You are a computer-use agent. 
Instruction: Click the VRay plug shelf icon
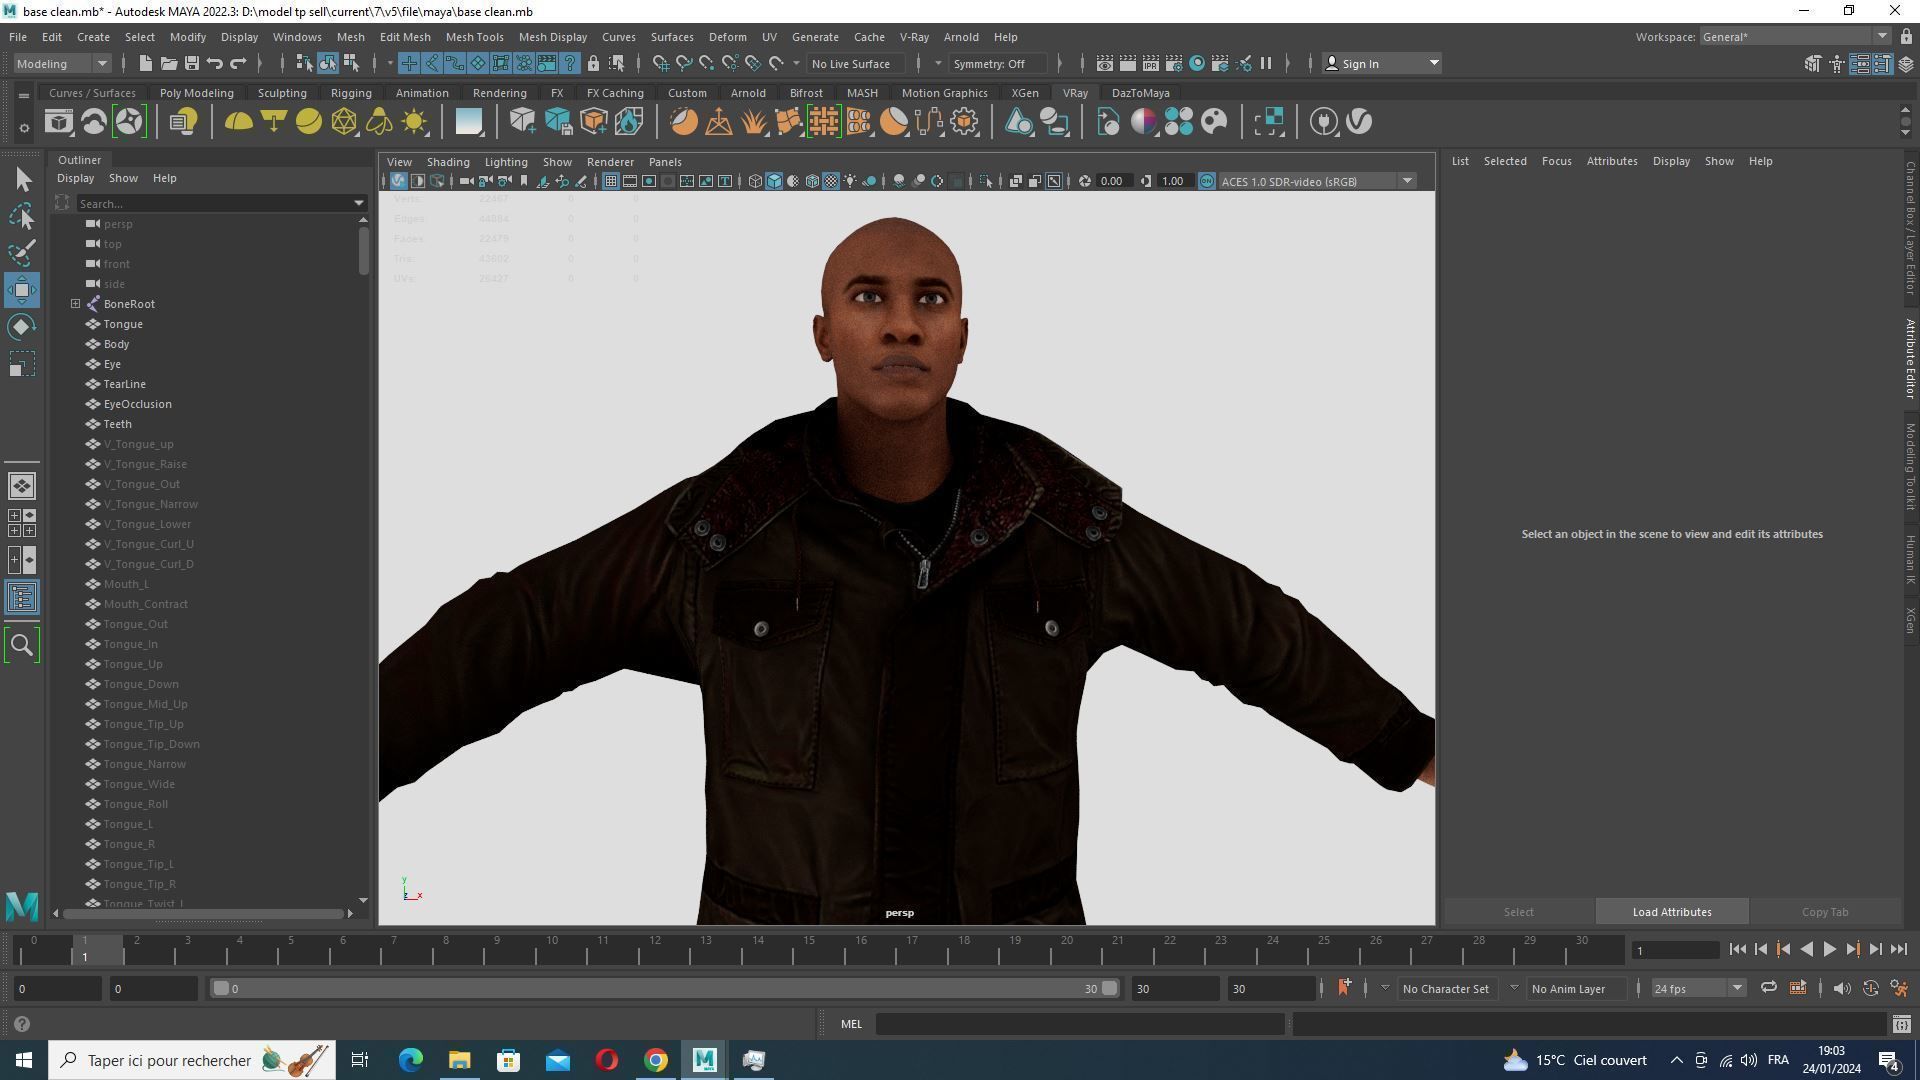[x=1324, y=122]
